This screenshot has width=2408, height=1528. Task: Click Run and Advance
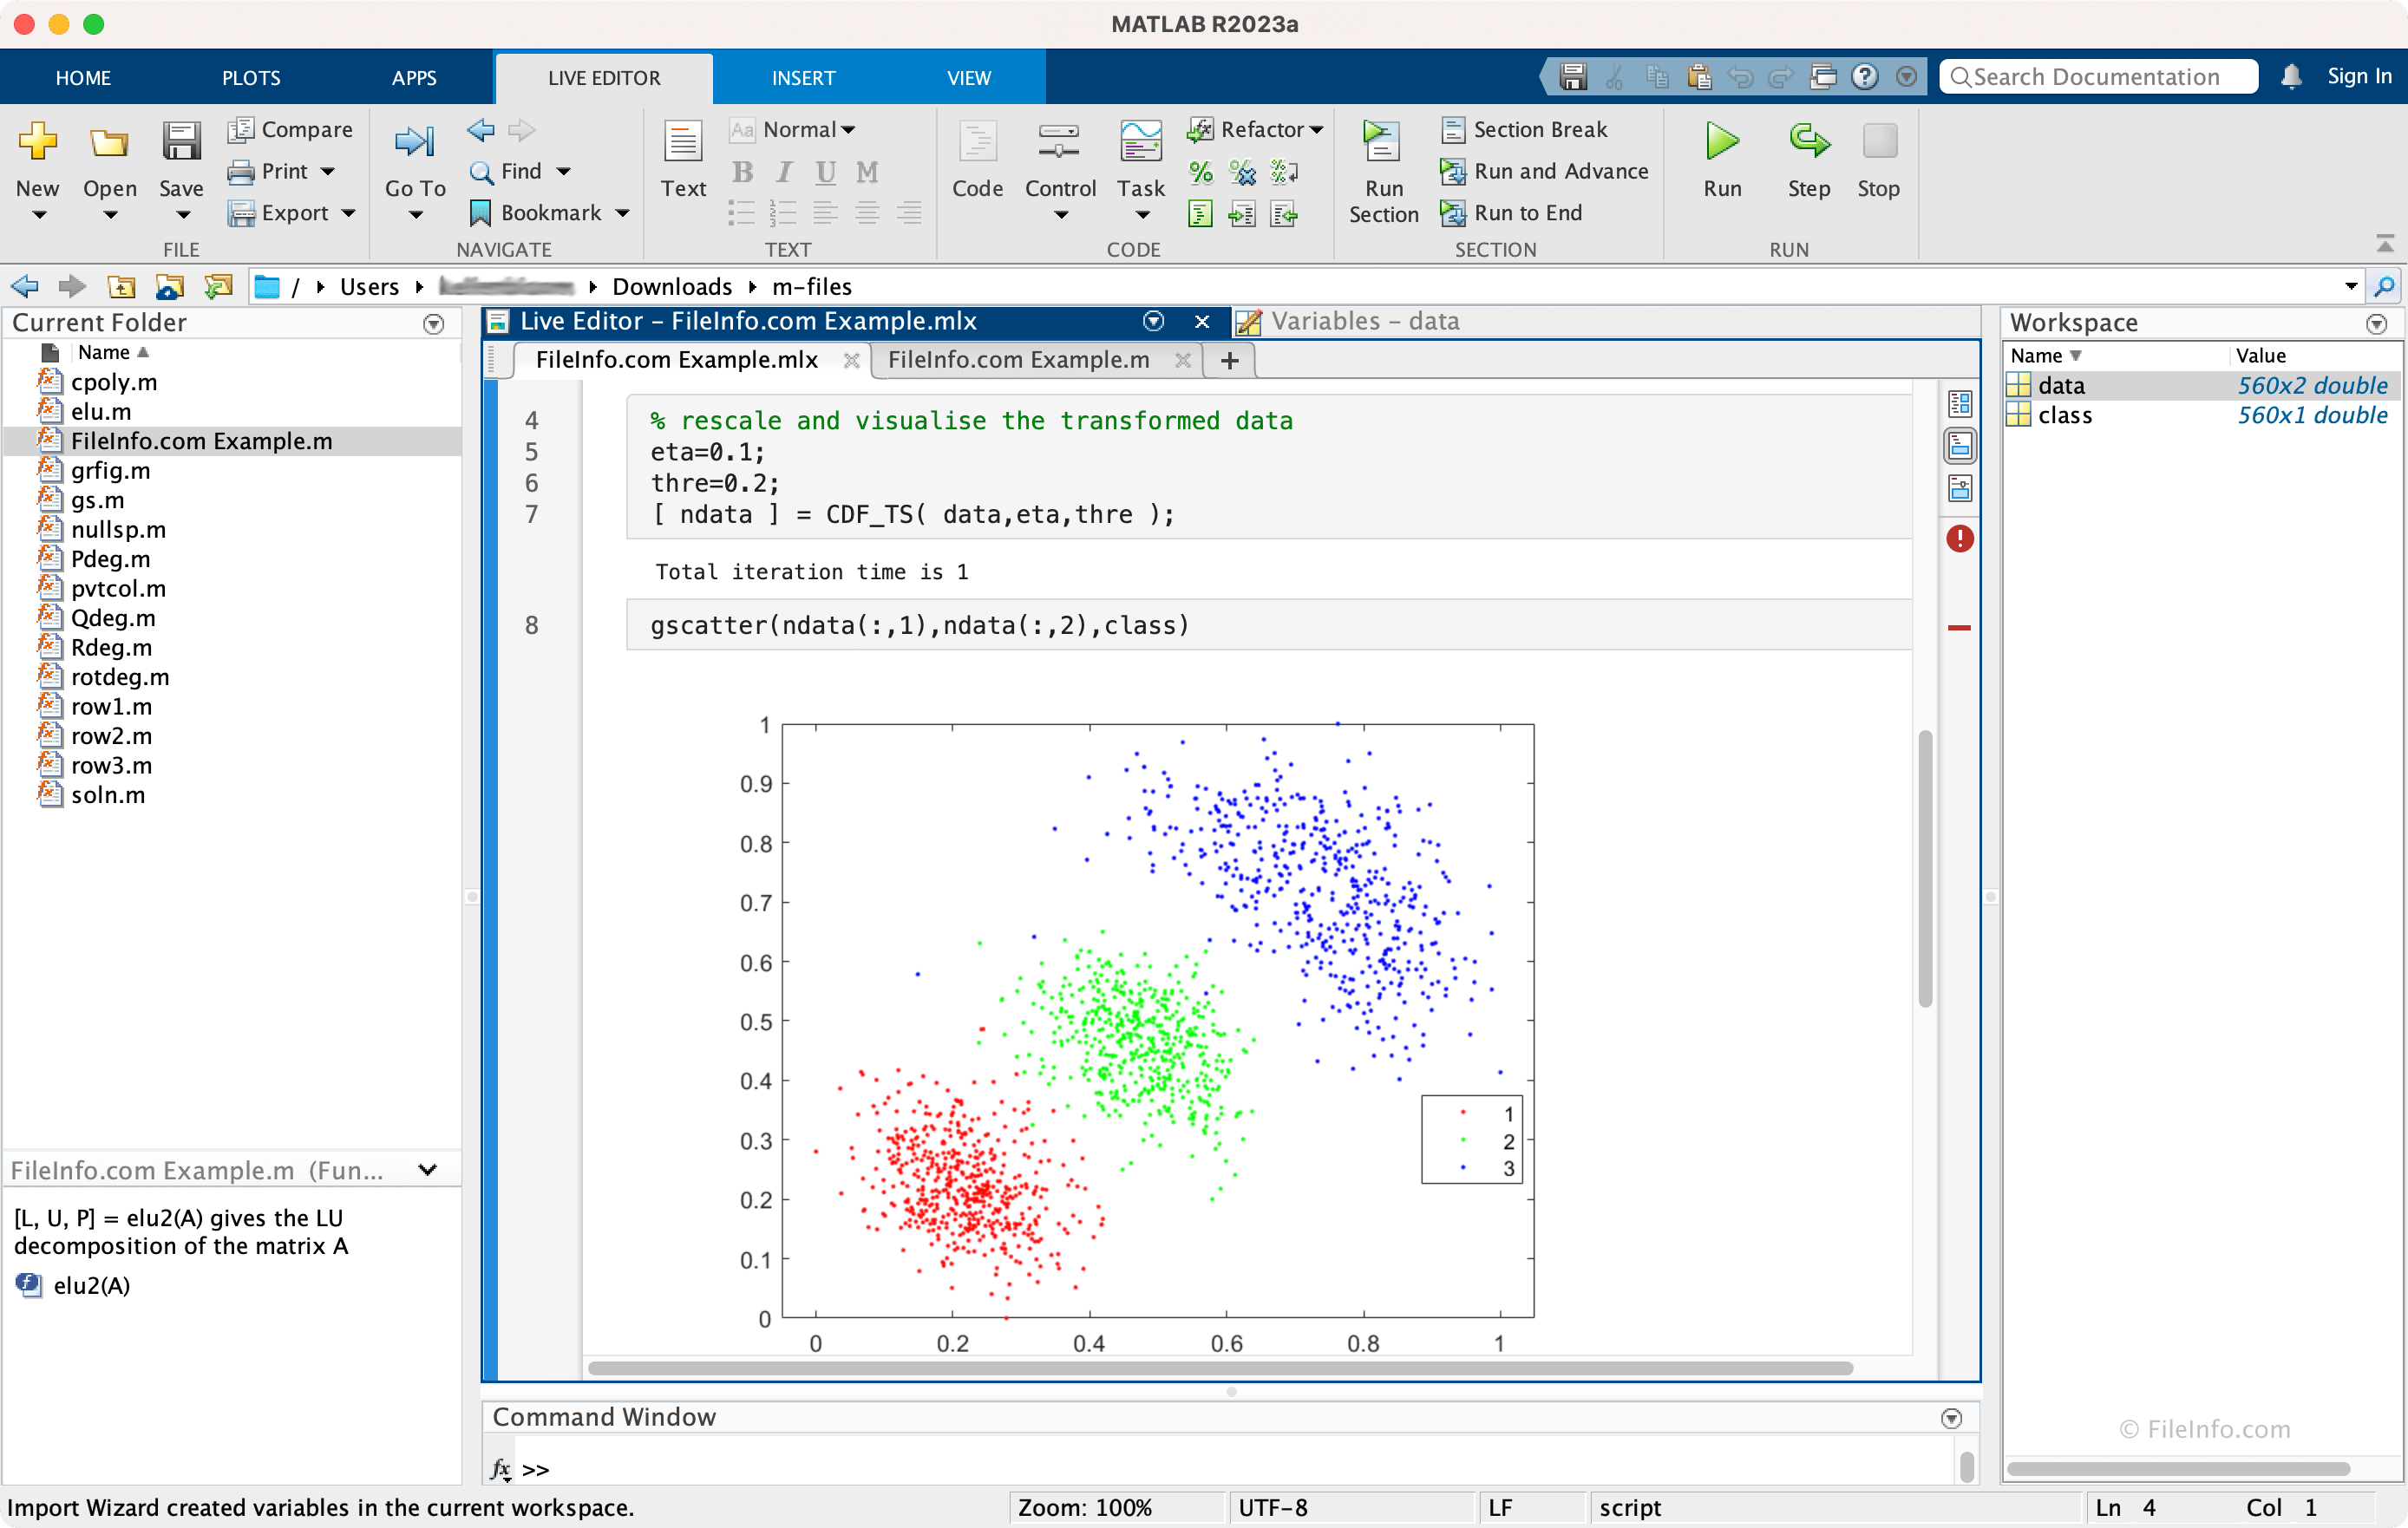pyautogui.click(x=1544, y=171)
